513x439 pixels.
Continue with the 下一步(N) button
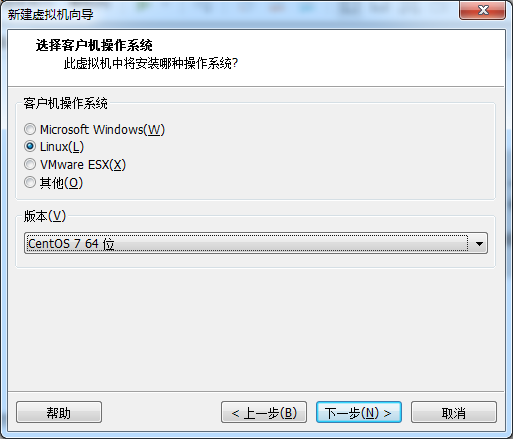pyautogui.click(x=359, y=412)
